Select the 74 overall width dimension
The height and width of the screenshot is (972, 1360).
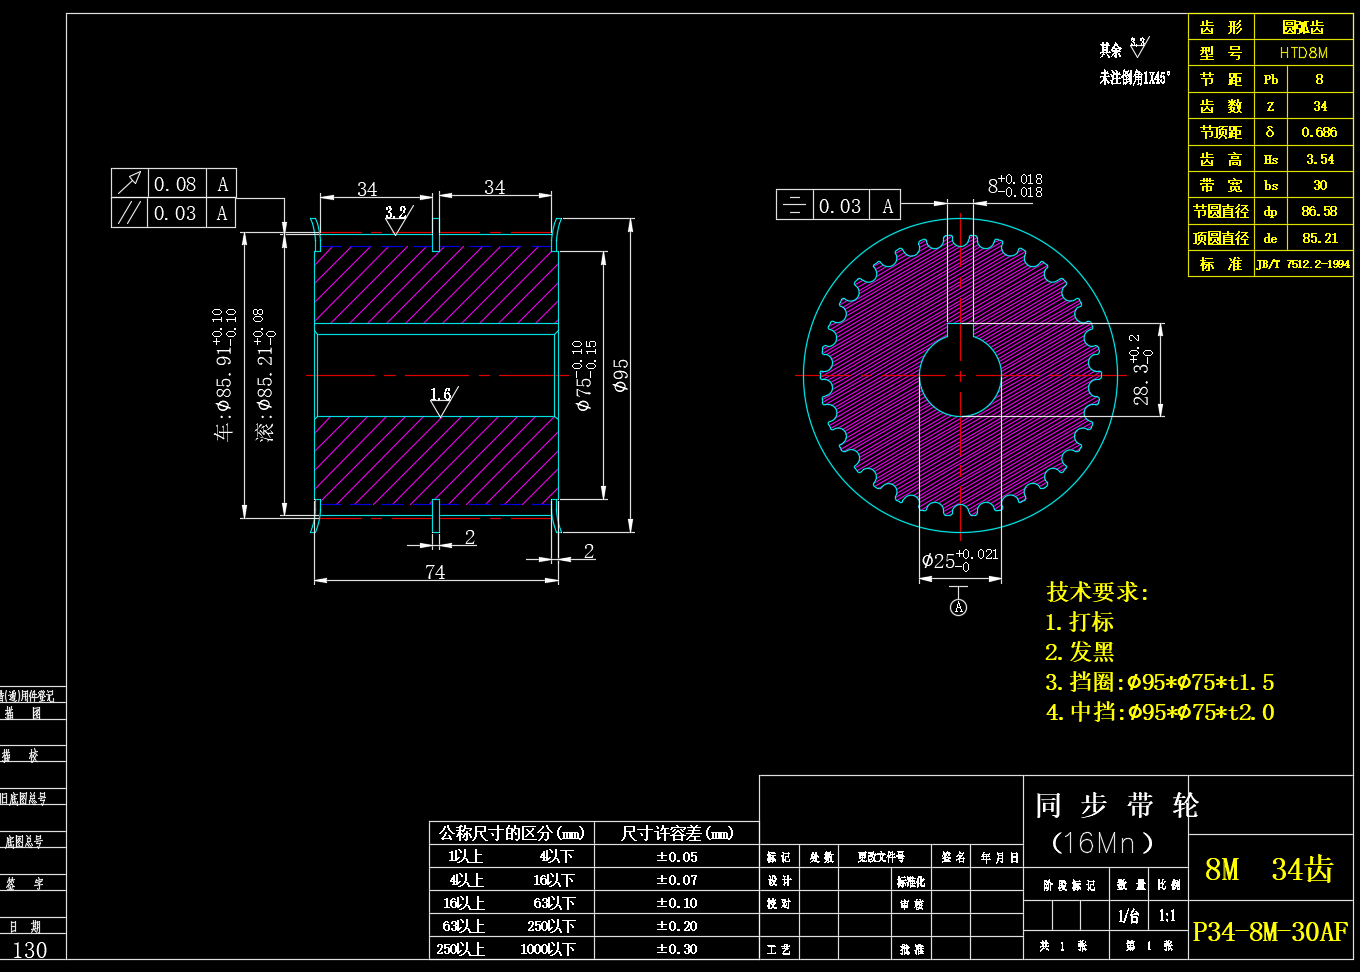coord(435,572)
